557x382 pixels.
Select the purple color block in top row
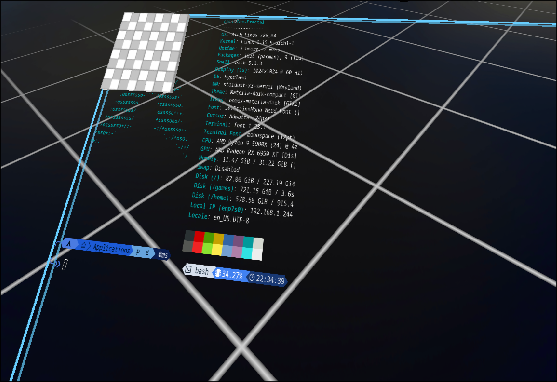pyautogui.click(x=238, y=241)
